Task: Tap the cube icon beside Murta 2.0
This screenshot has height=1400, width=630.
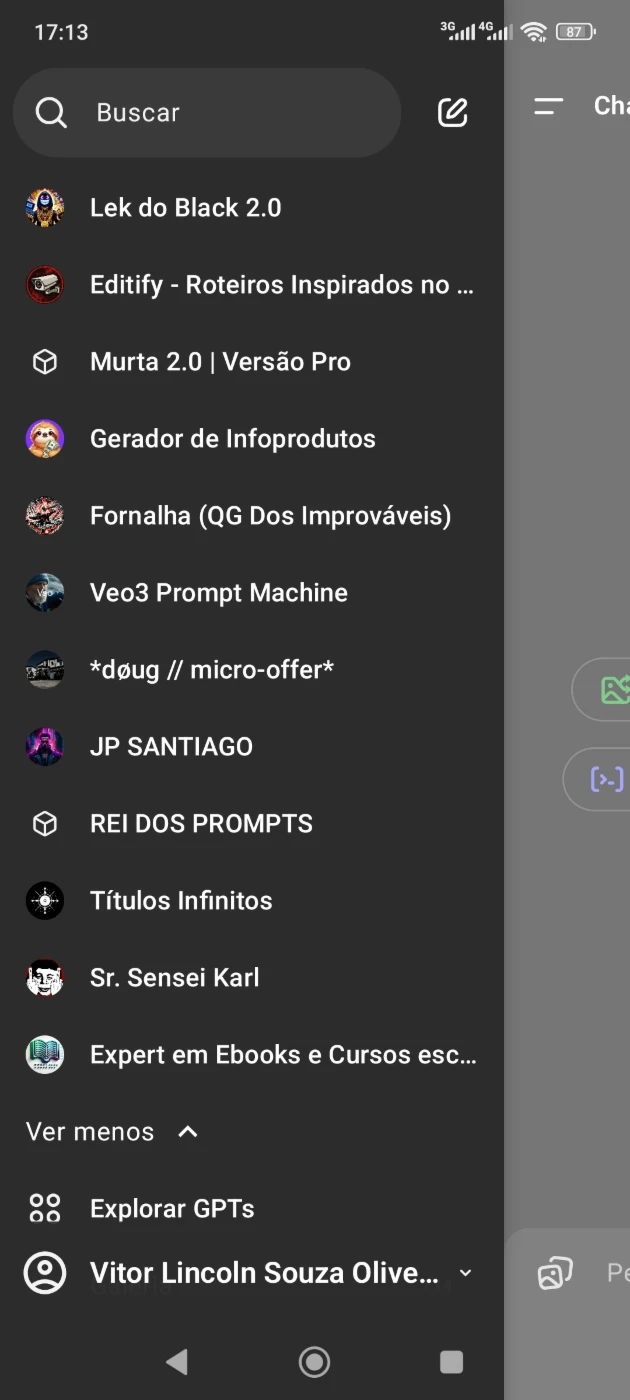Action: click(x=45, y=362)
